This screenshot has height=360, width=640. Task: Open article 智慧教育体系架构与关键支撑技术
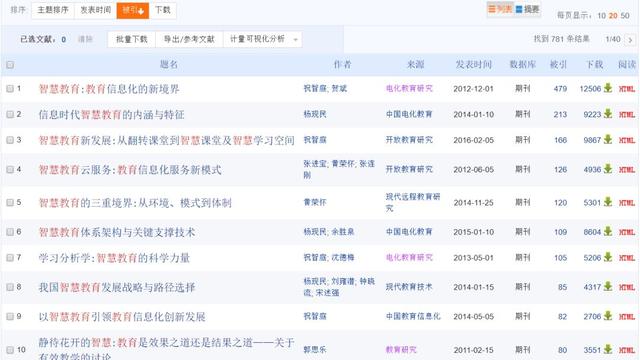tap(117, 232)
